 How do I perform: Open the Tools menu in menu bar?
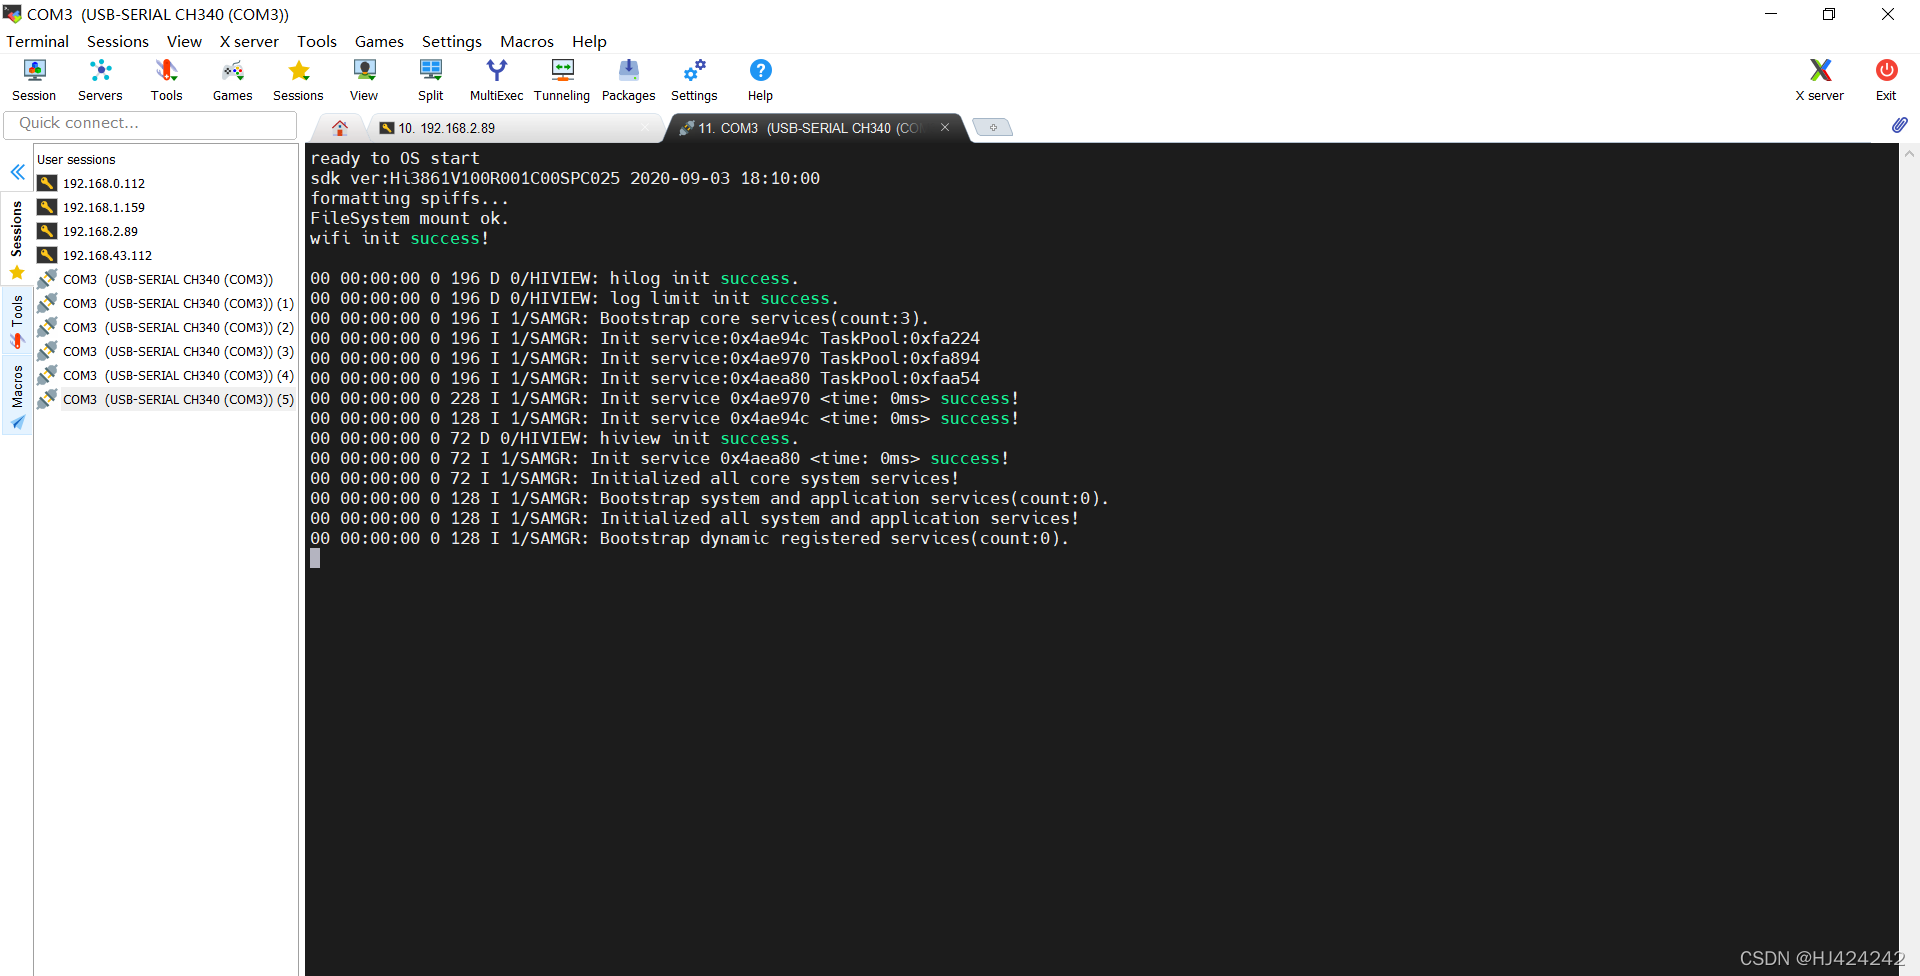(317, 41)
